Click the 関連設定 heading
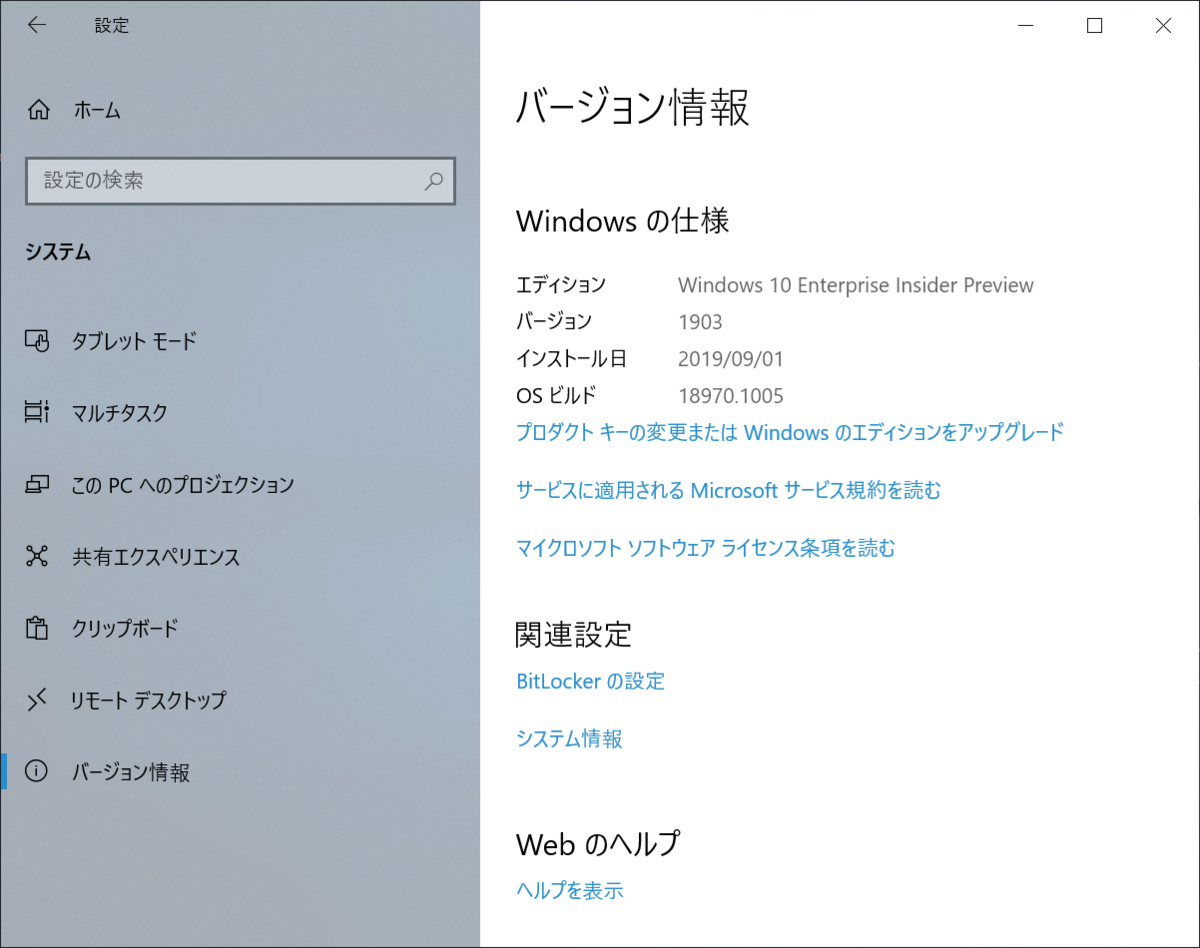Viewport: 1200px width, 948px height. click(573, 634)
